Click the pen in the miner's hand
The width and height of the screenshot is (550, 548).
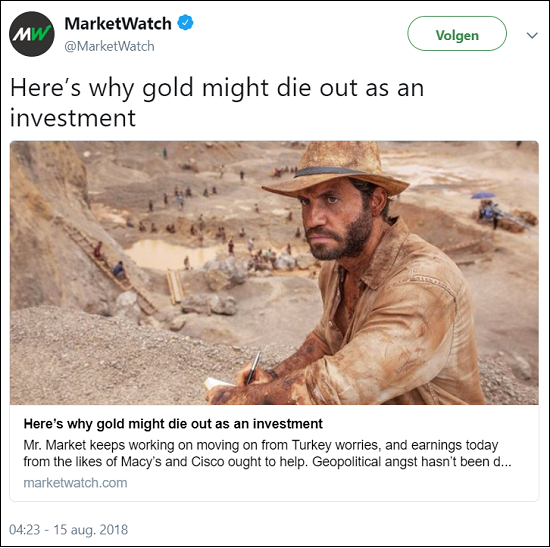pos(253,367)
